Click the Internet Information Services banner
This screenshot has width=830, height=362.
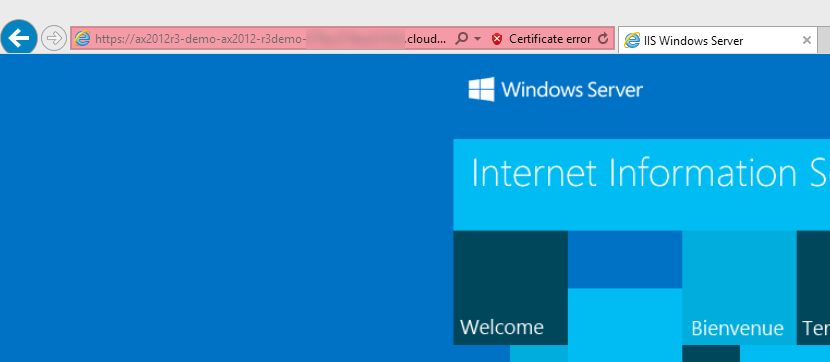tap(642, 185)
